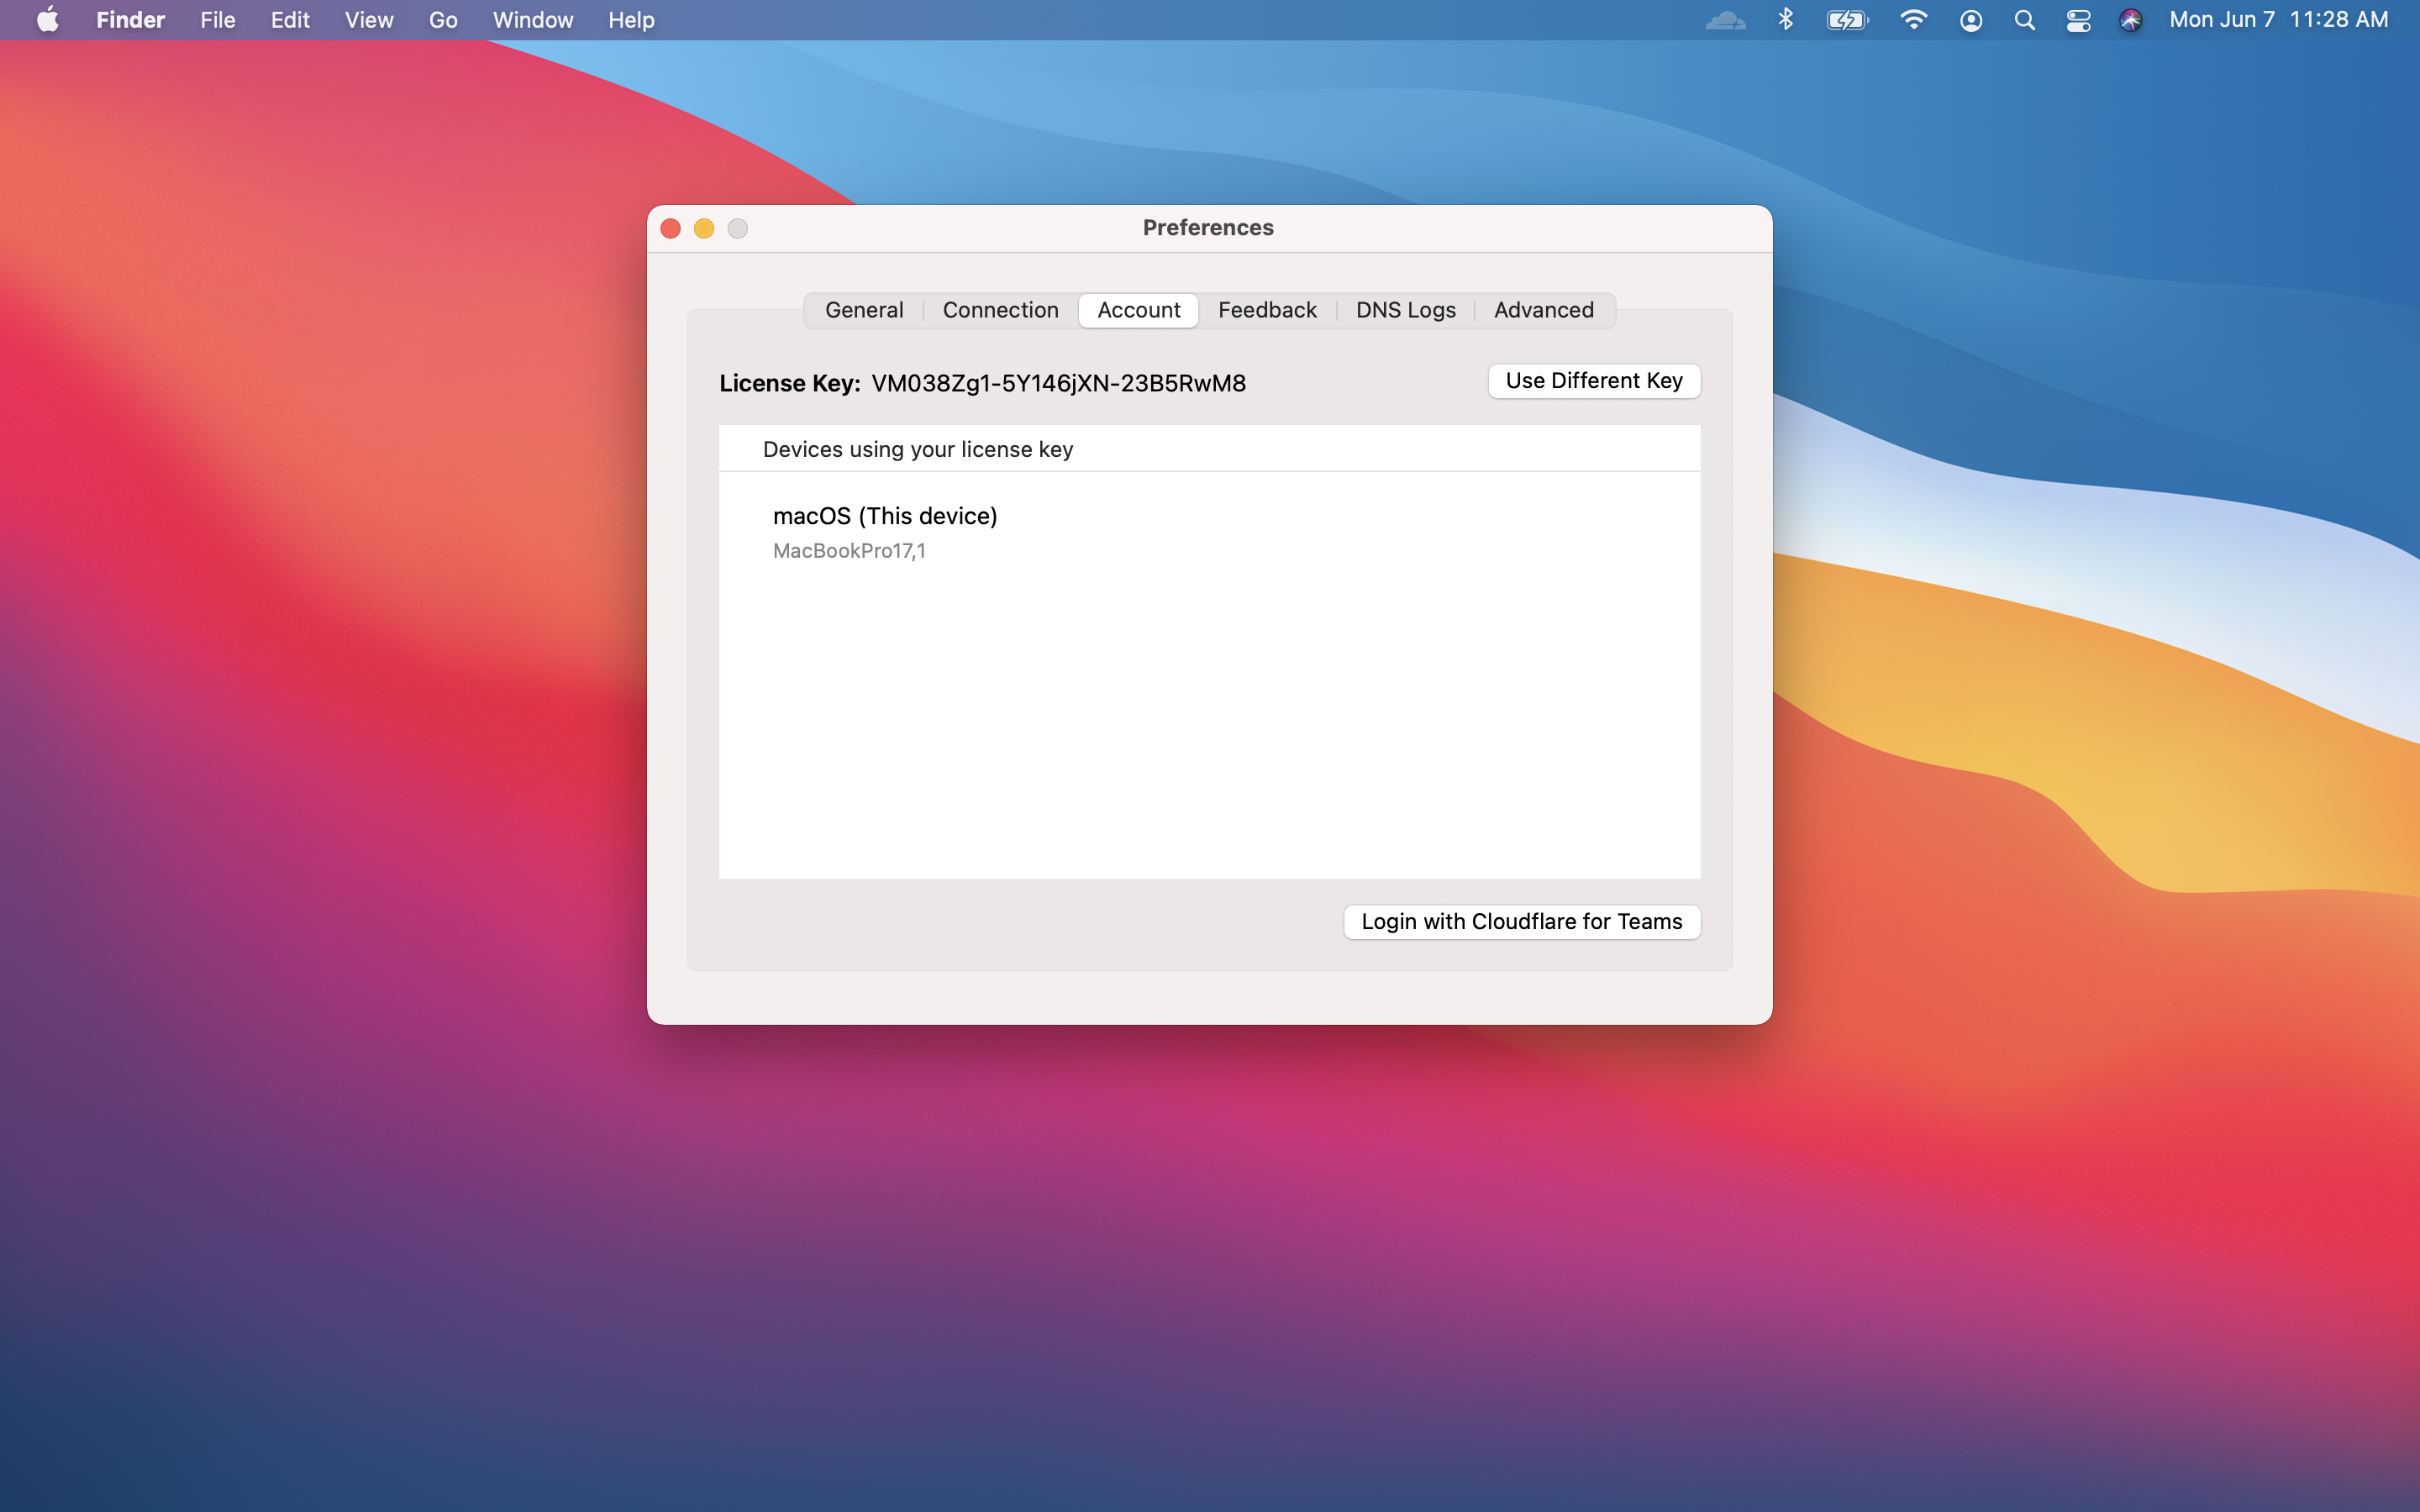Click Login with Cloudflare for Teams
The width and height of the screenshot is (2420, 1512).
click(1521, 922)
